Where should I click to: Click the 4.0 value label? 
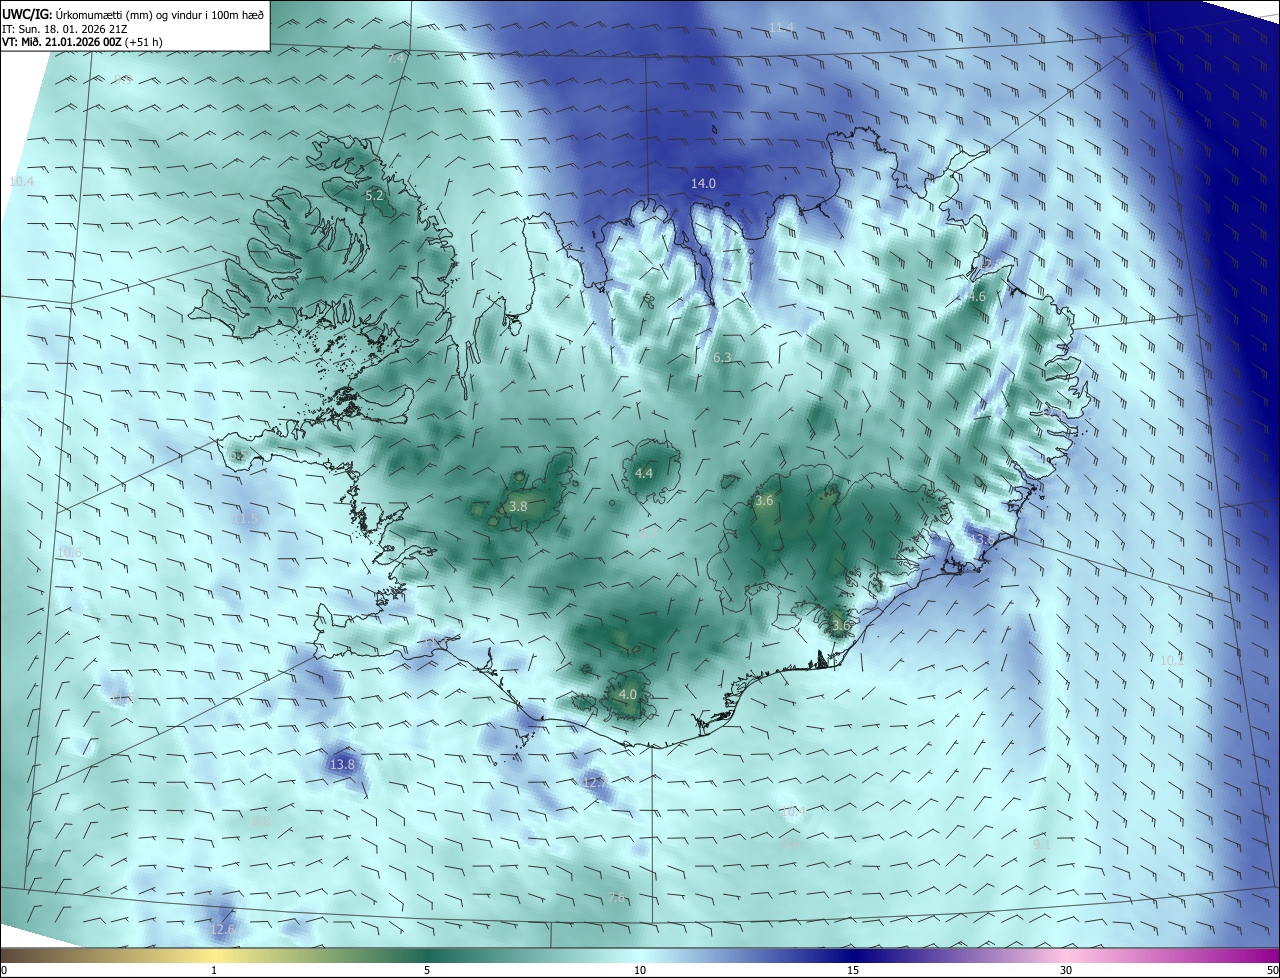[628, 694]
